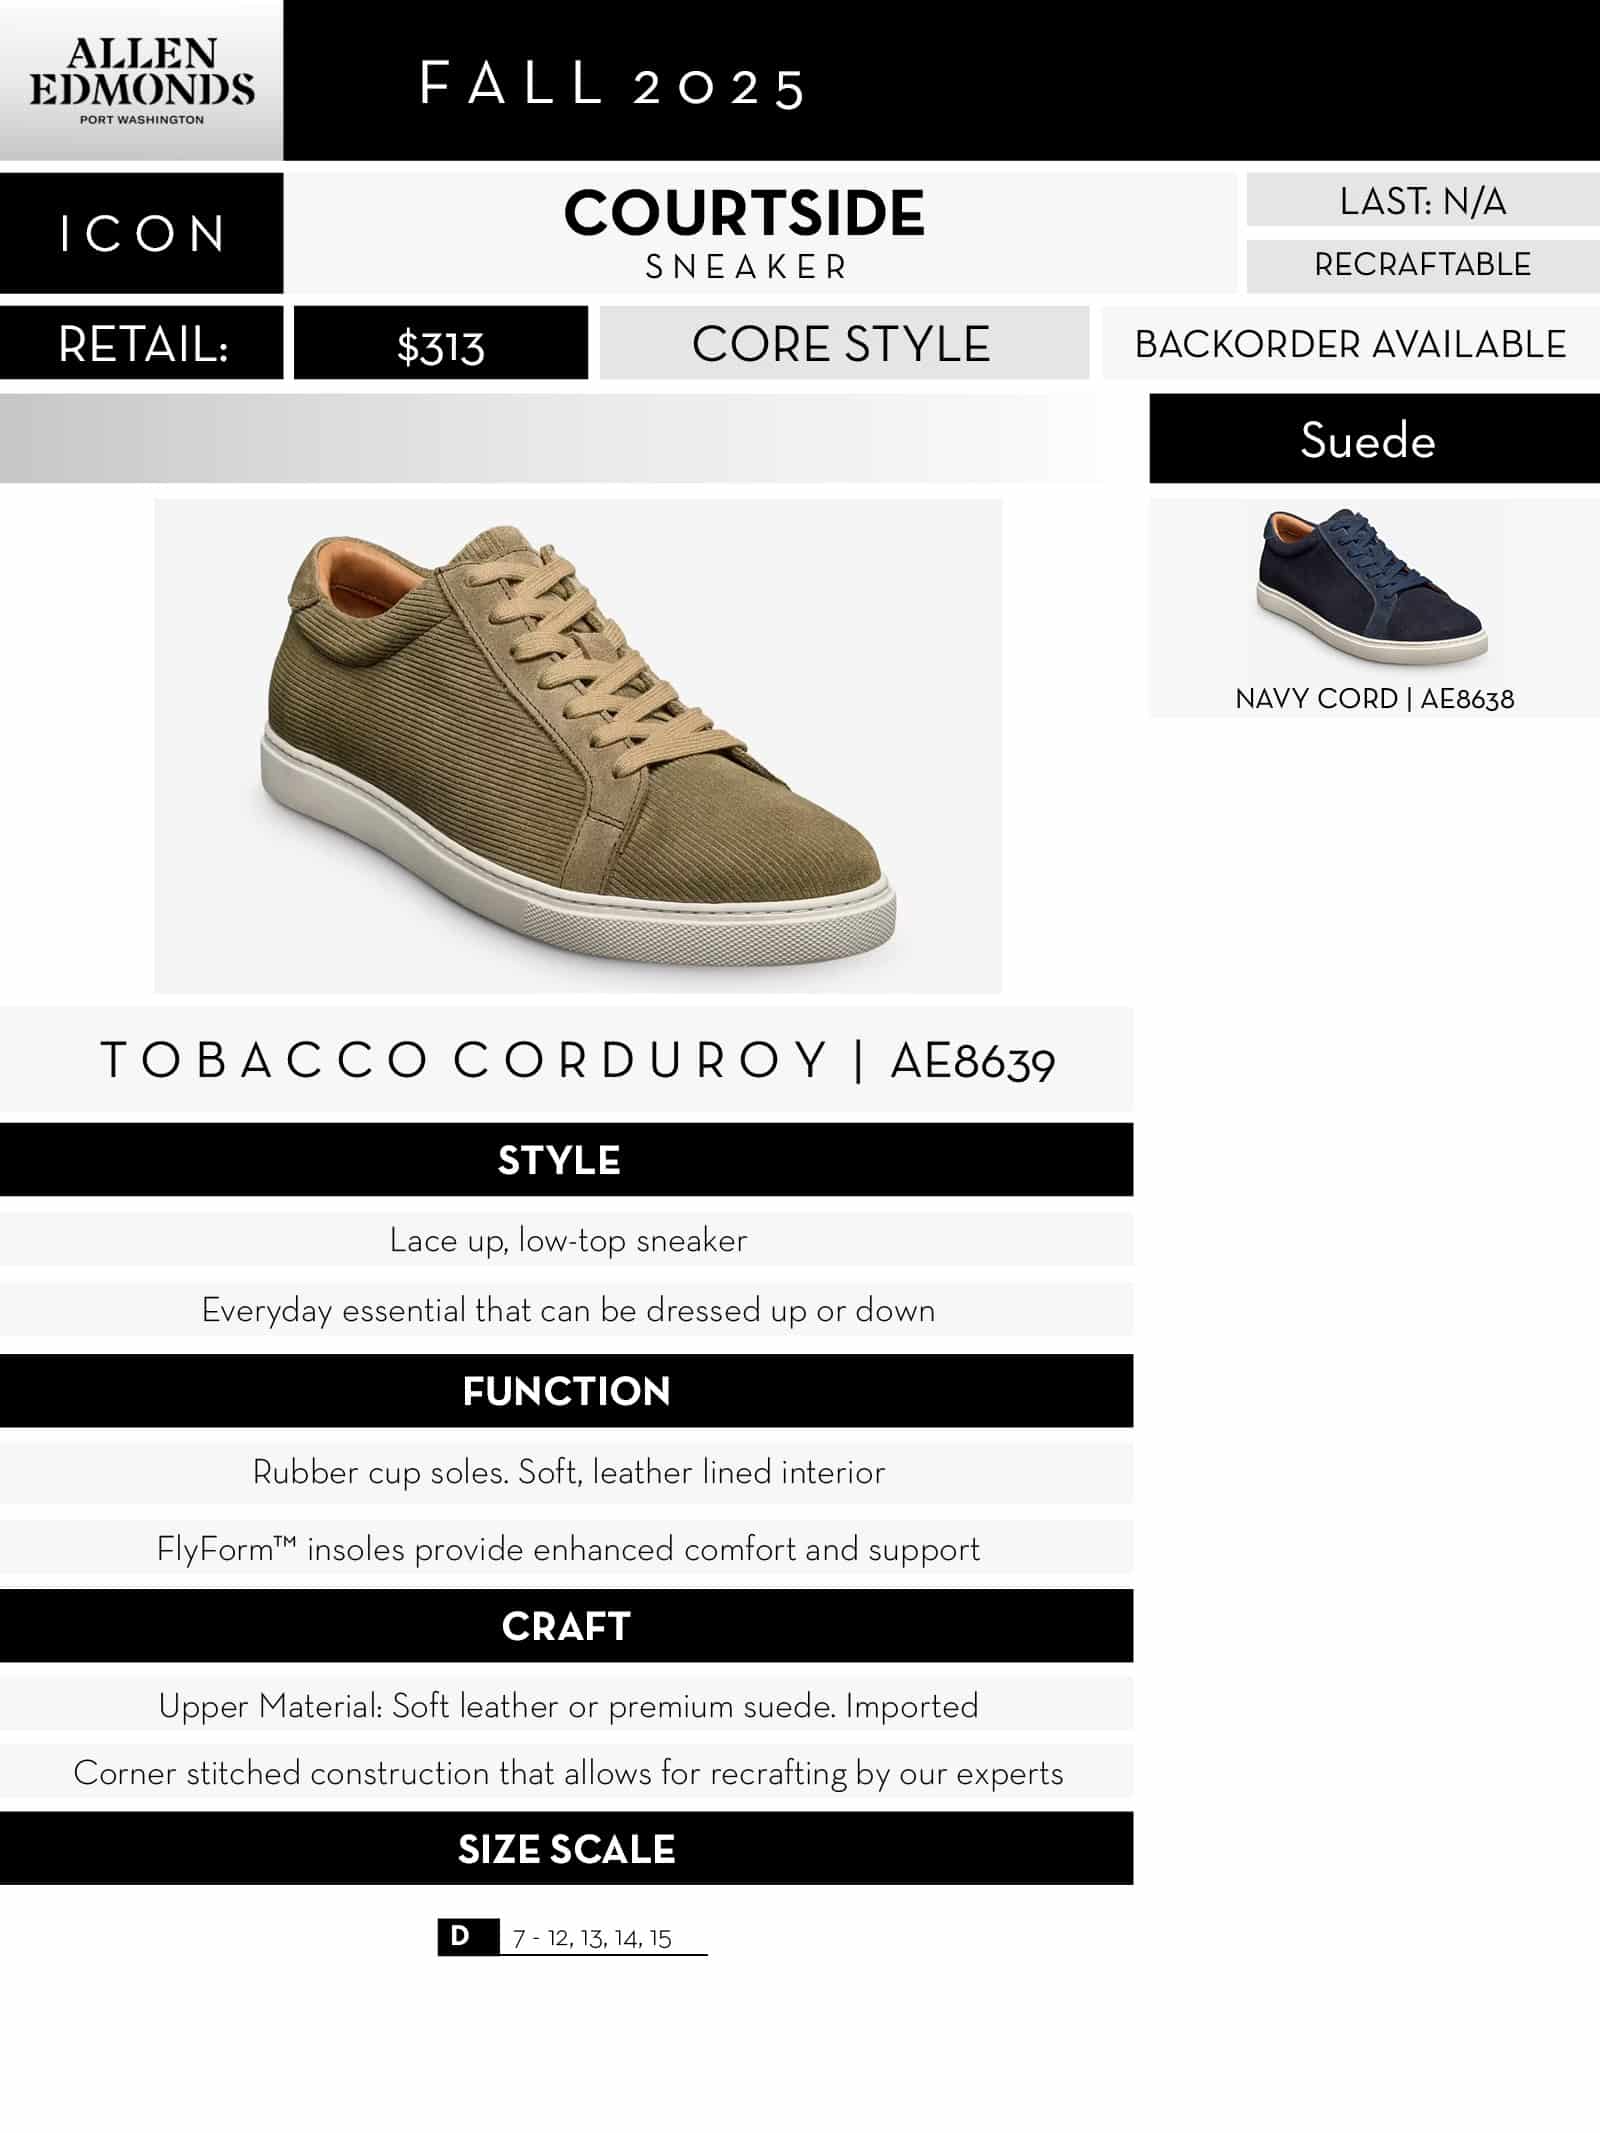
Task: Click the TOBACCO CORDUROY | AE8639 label
Action: [x=577, y=1060]
